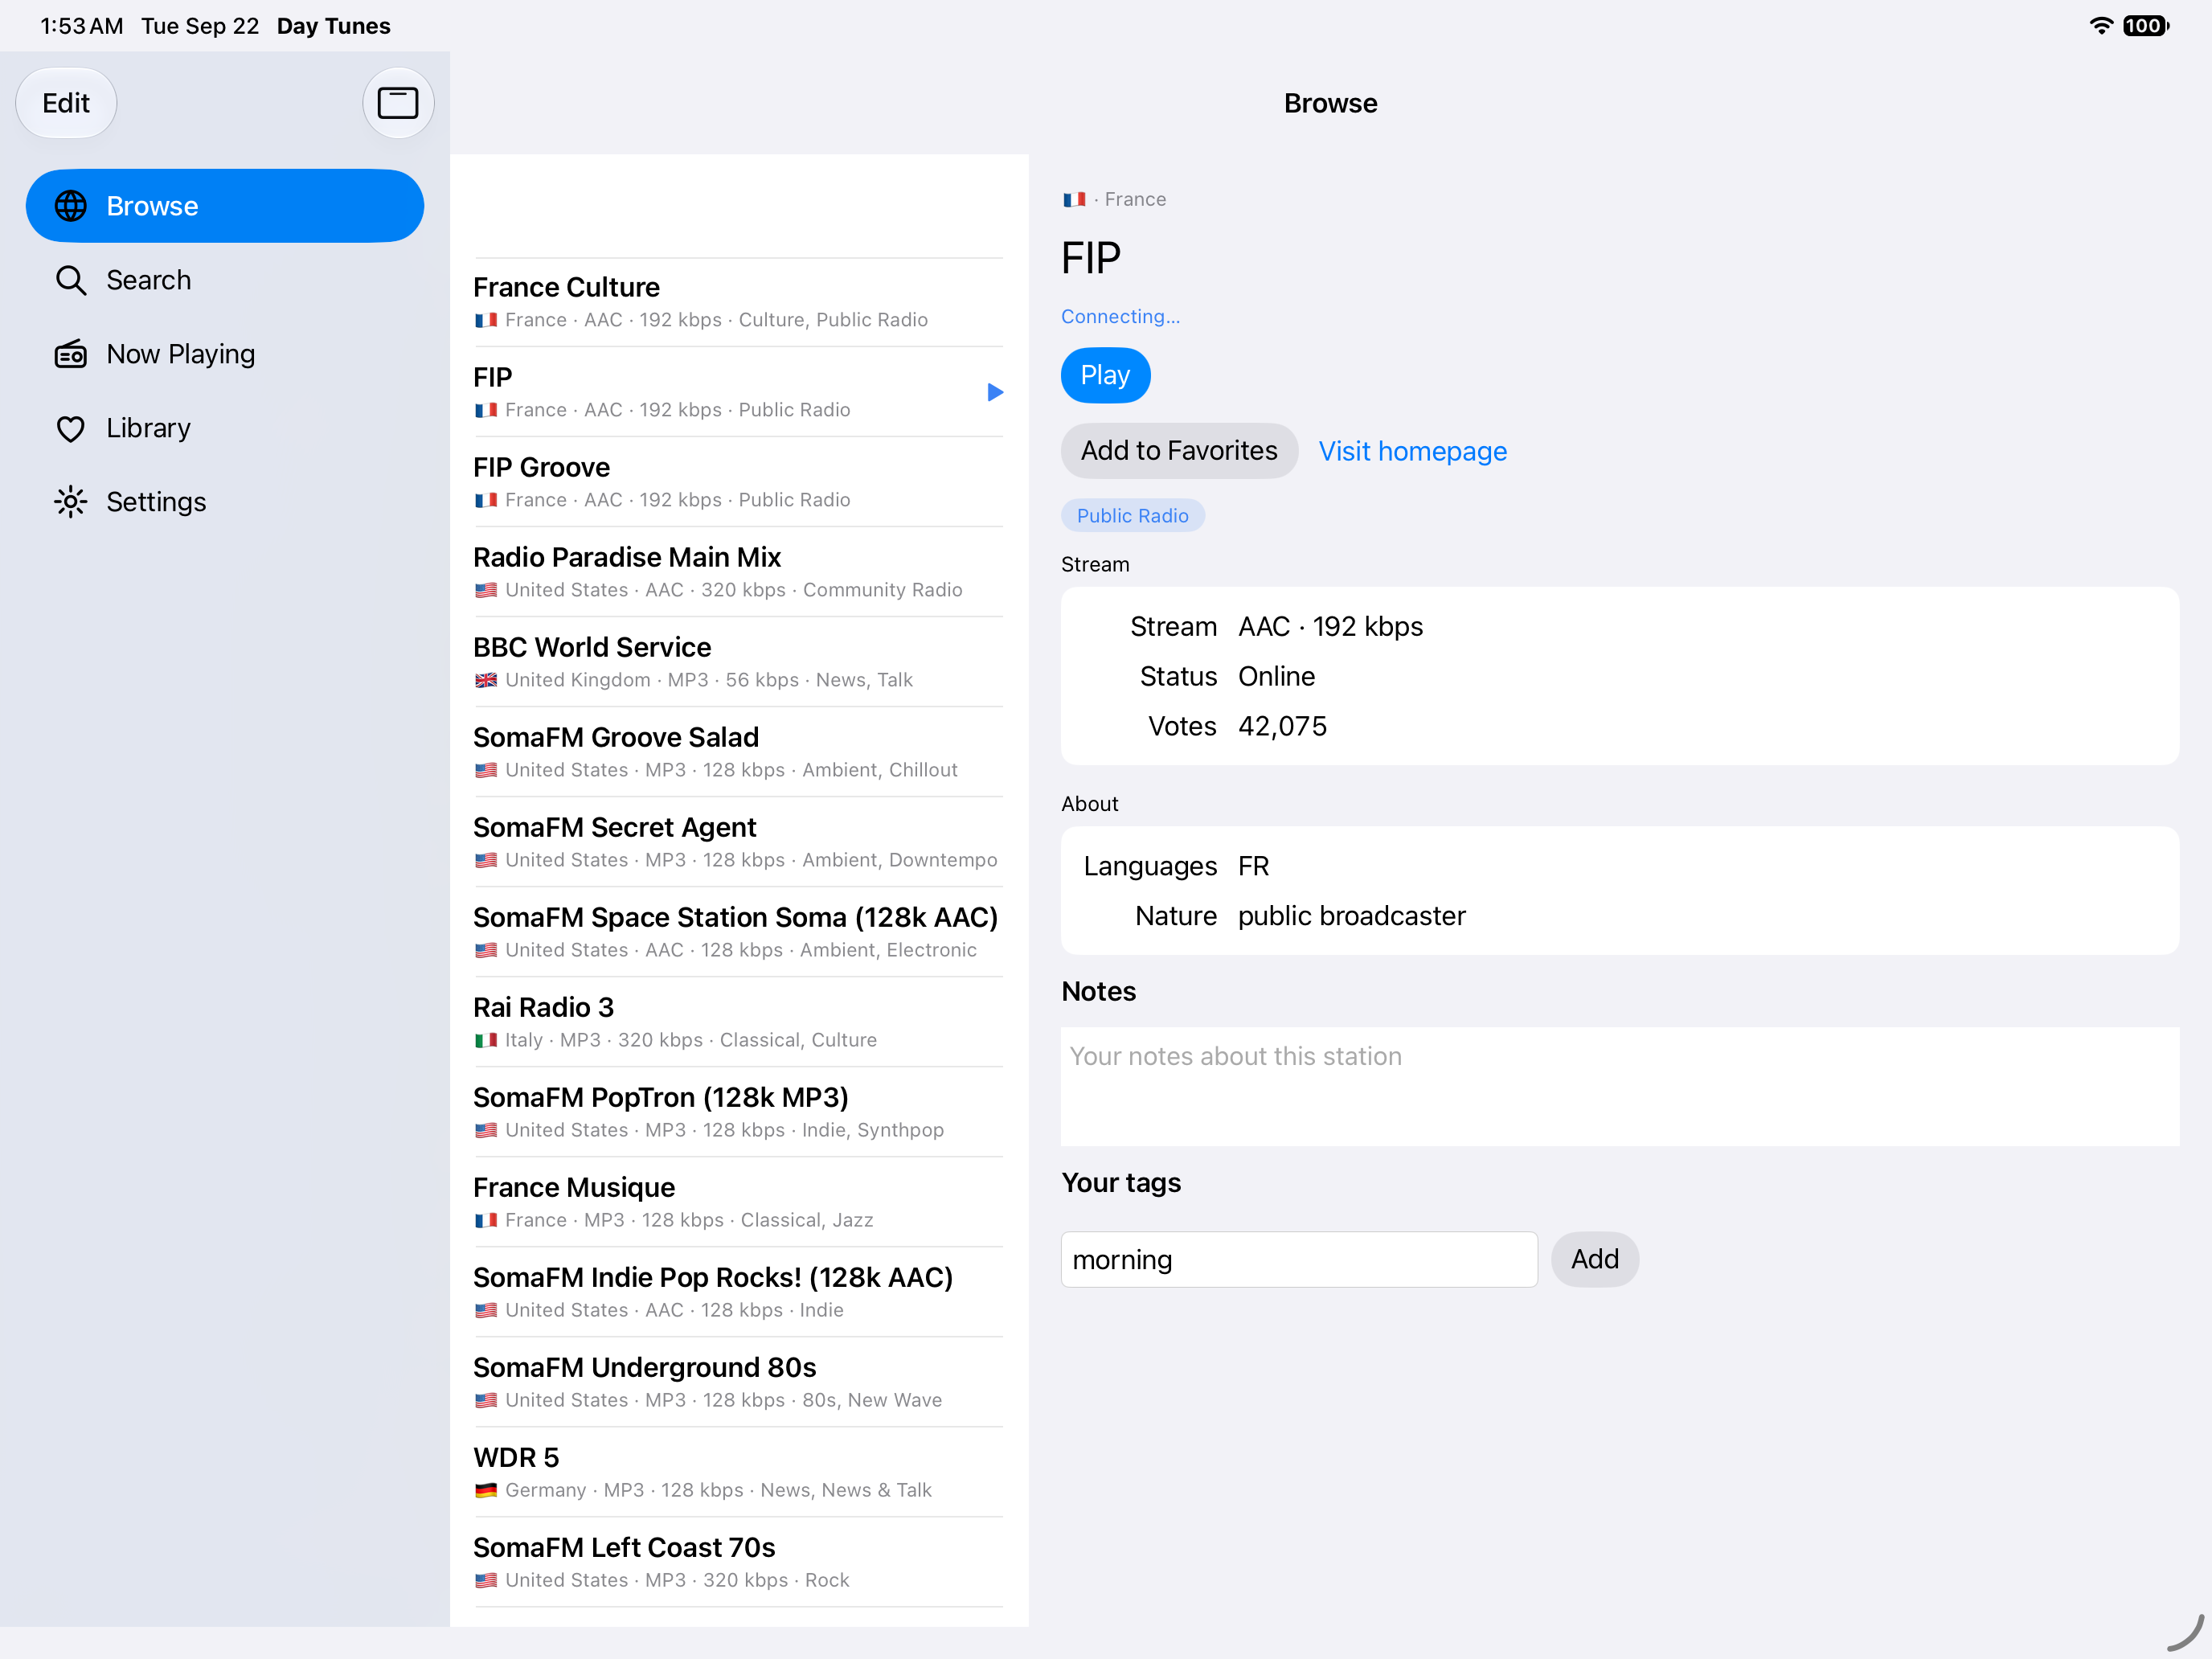Select FIP Groove station
The width and height of the screenshot is (2212, 1659).
[x=738, y=482]
